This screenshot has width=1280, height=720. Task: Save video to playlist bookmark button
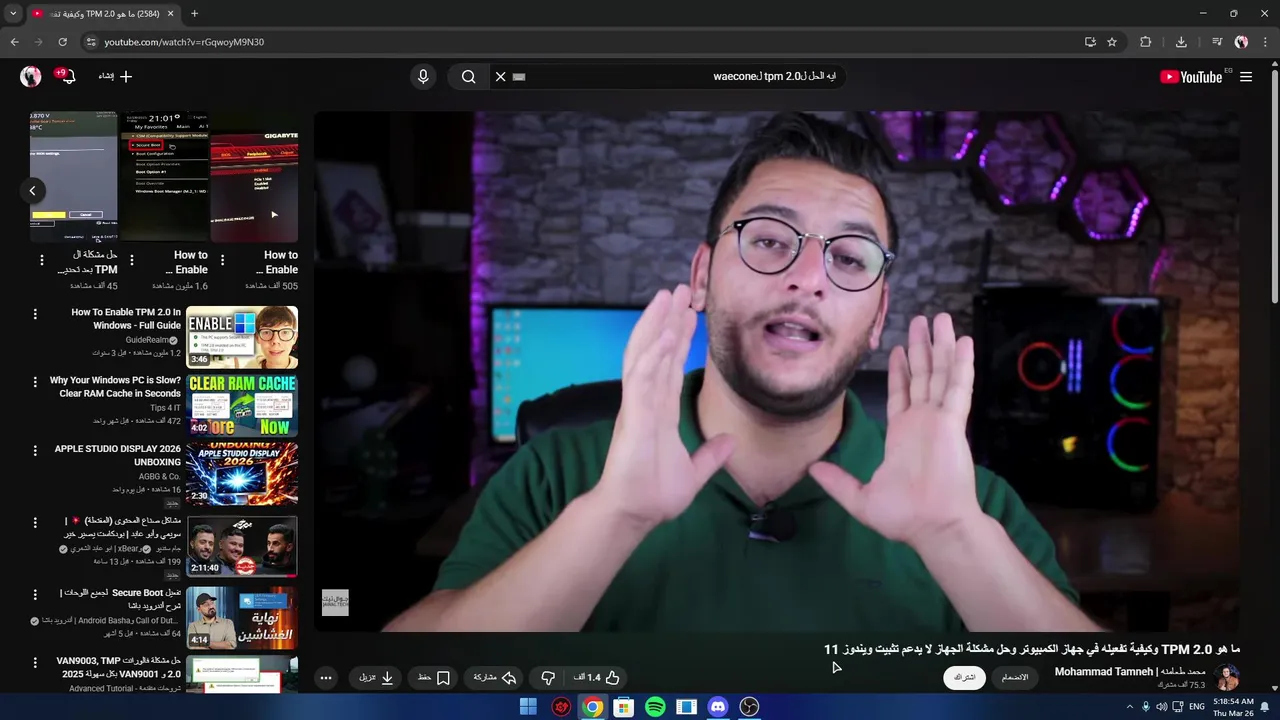(x=433, y=677)
